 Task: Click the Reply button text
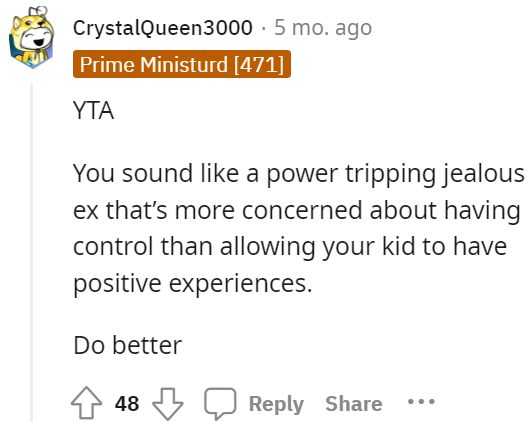pos(276,404)
